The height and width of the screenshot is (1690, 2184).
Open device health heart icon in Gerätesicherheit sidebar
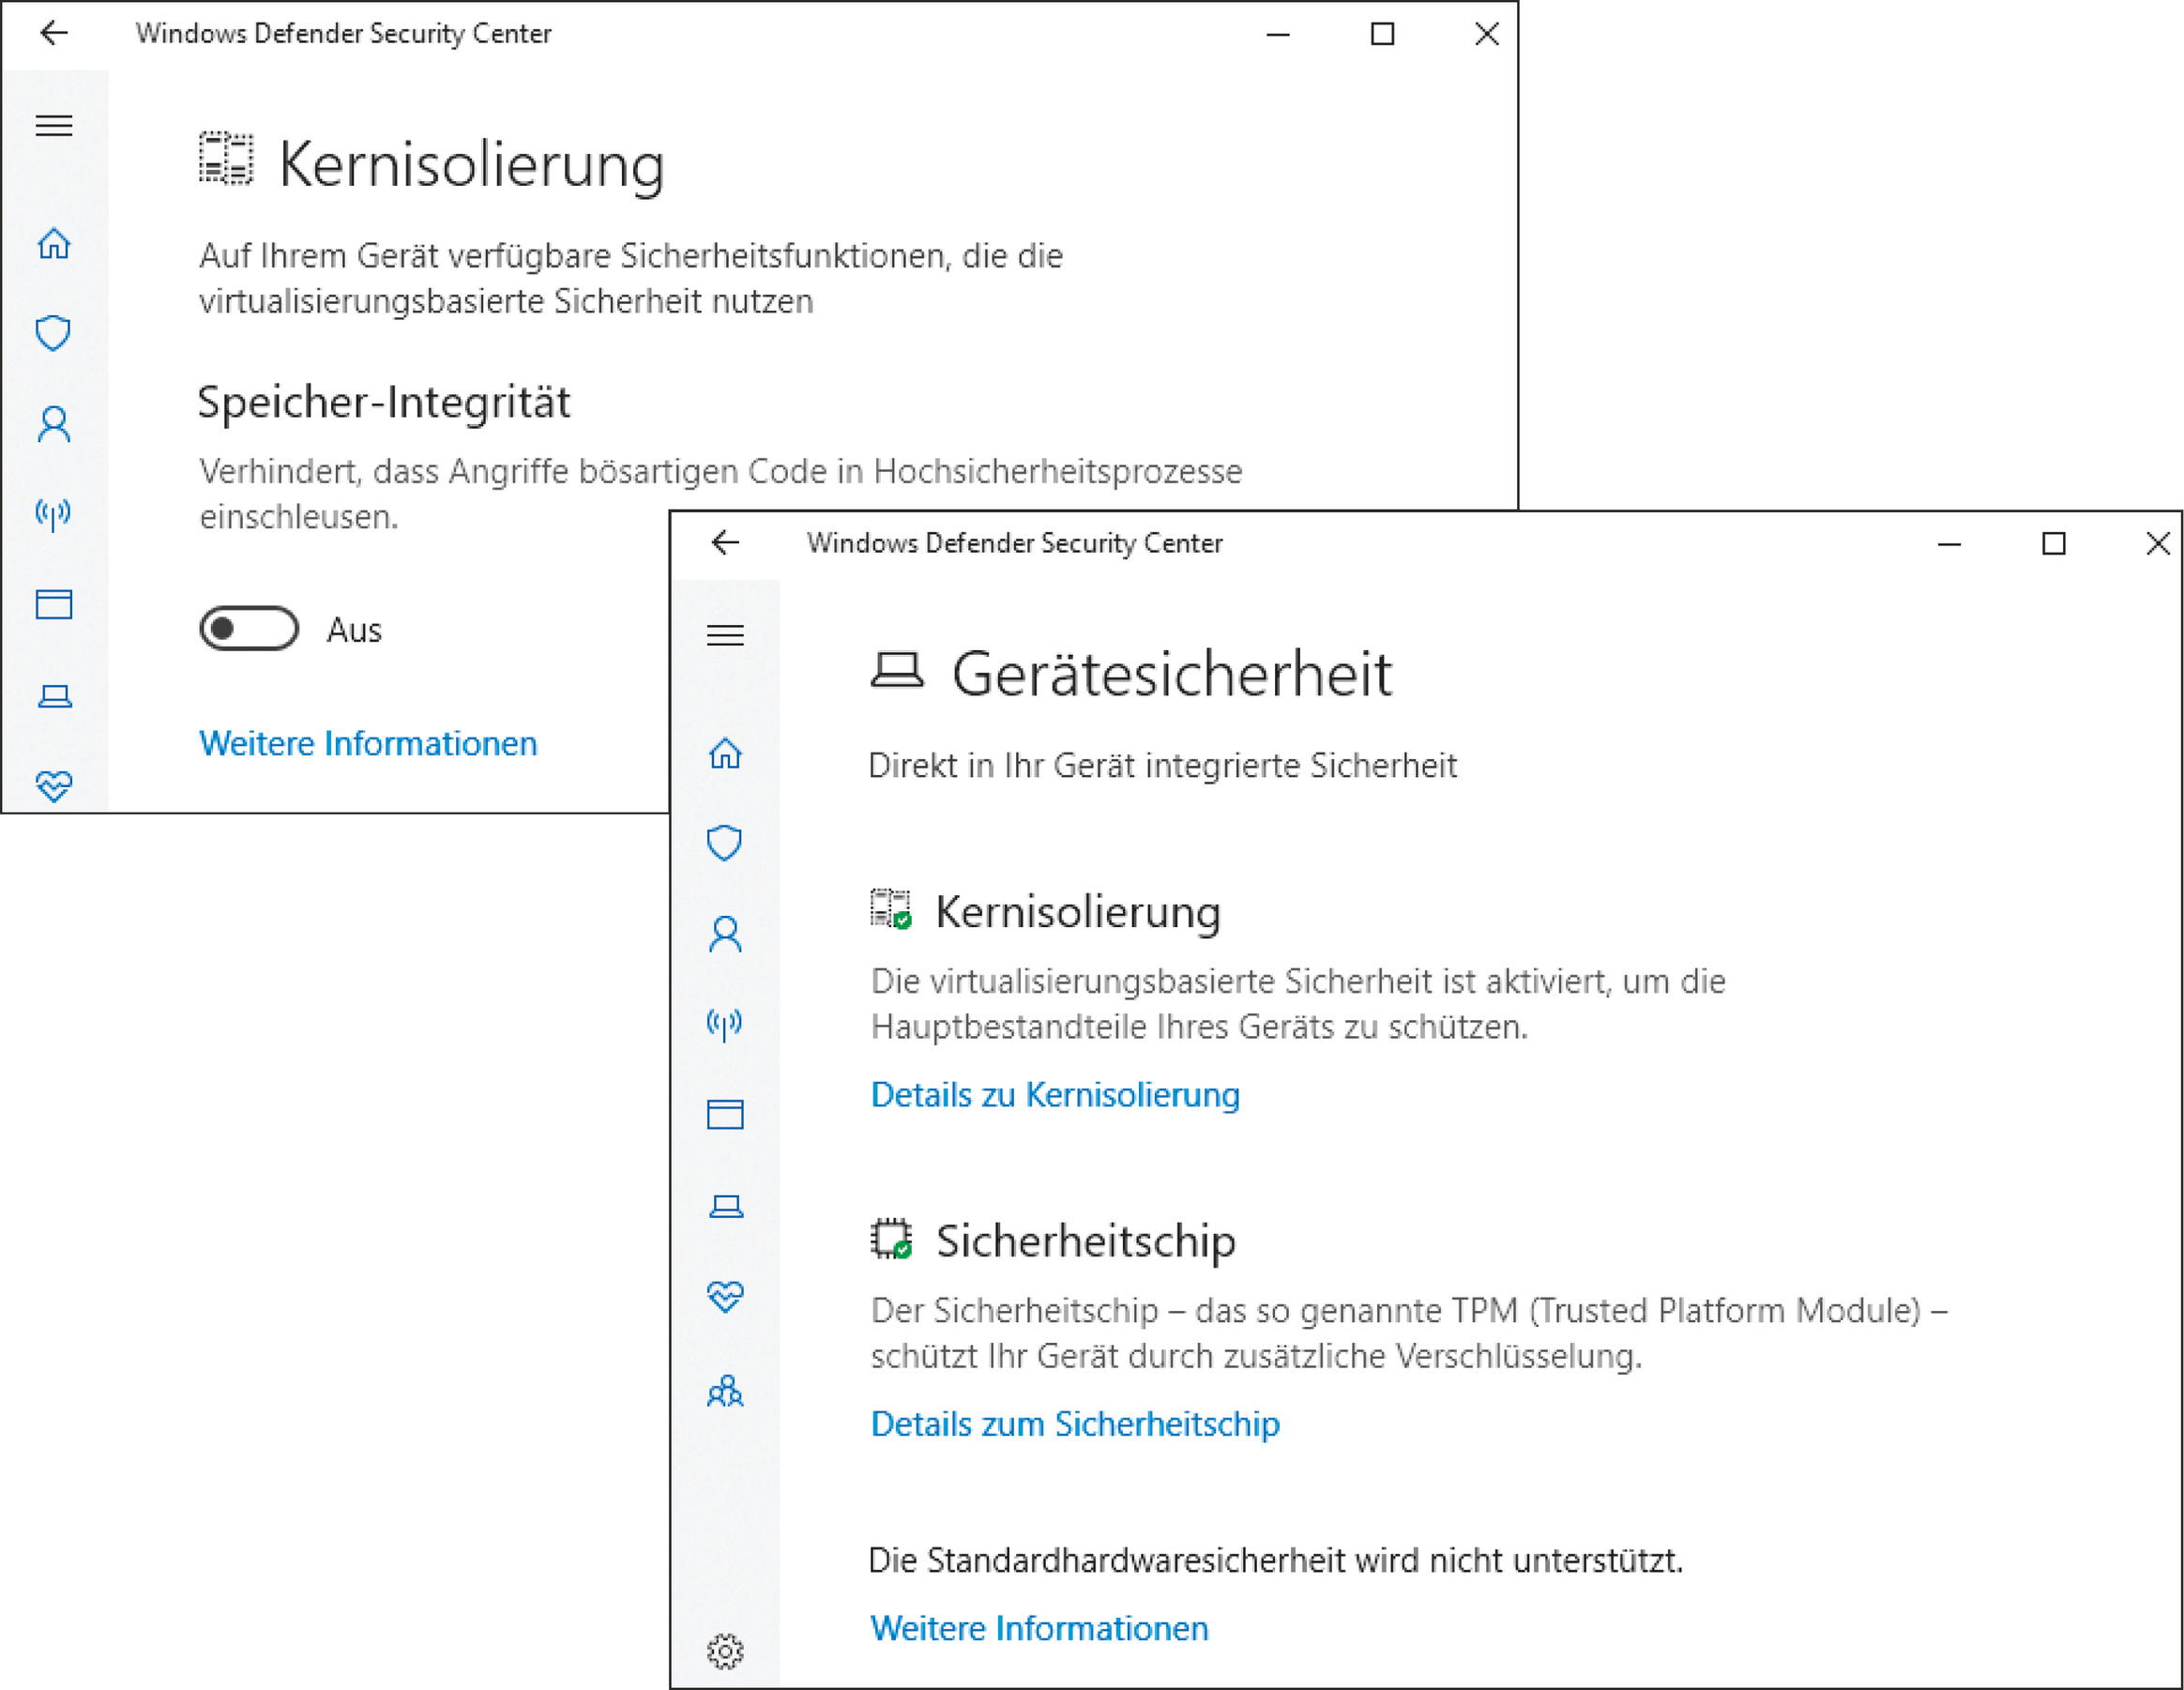click(725, 1297)
